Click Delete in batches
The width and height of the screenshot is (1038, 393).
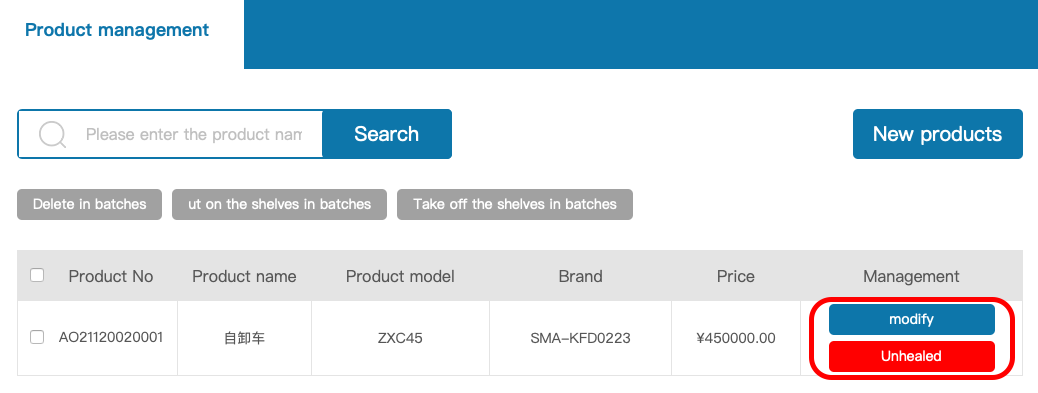89,204
